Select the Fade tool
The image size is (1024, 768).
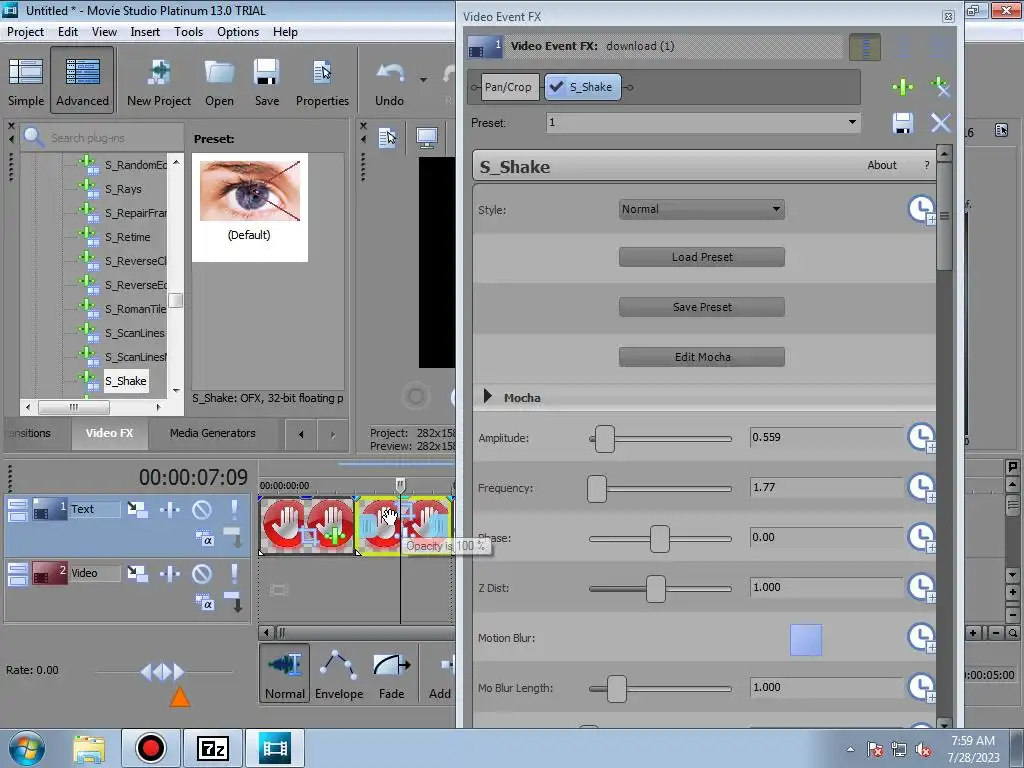coord(392,673)
